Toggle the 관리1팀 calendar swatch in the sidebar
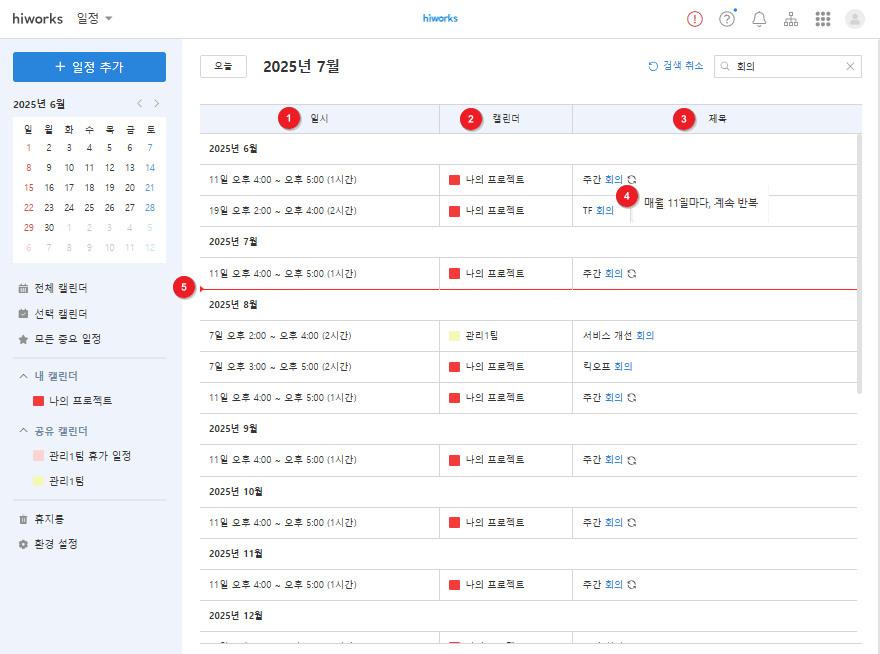Screen dimensions: 880x654 click(39, 481)
